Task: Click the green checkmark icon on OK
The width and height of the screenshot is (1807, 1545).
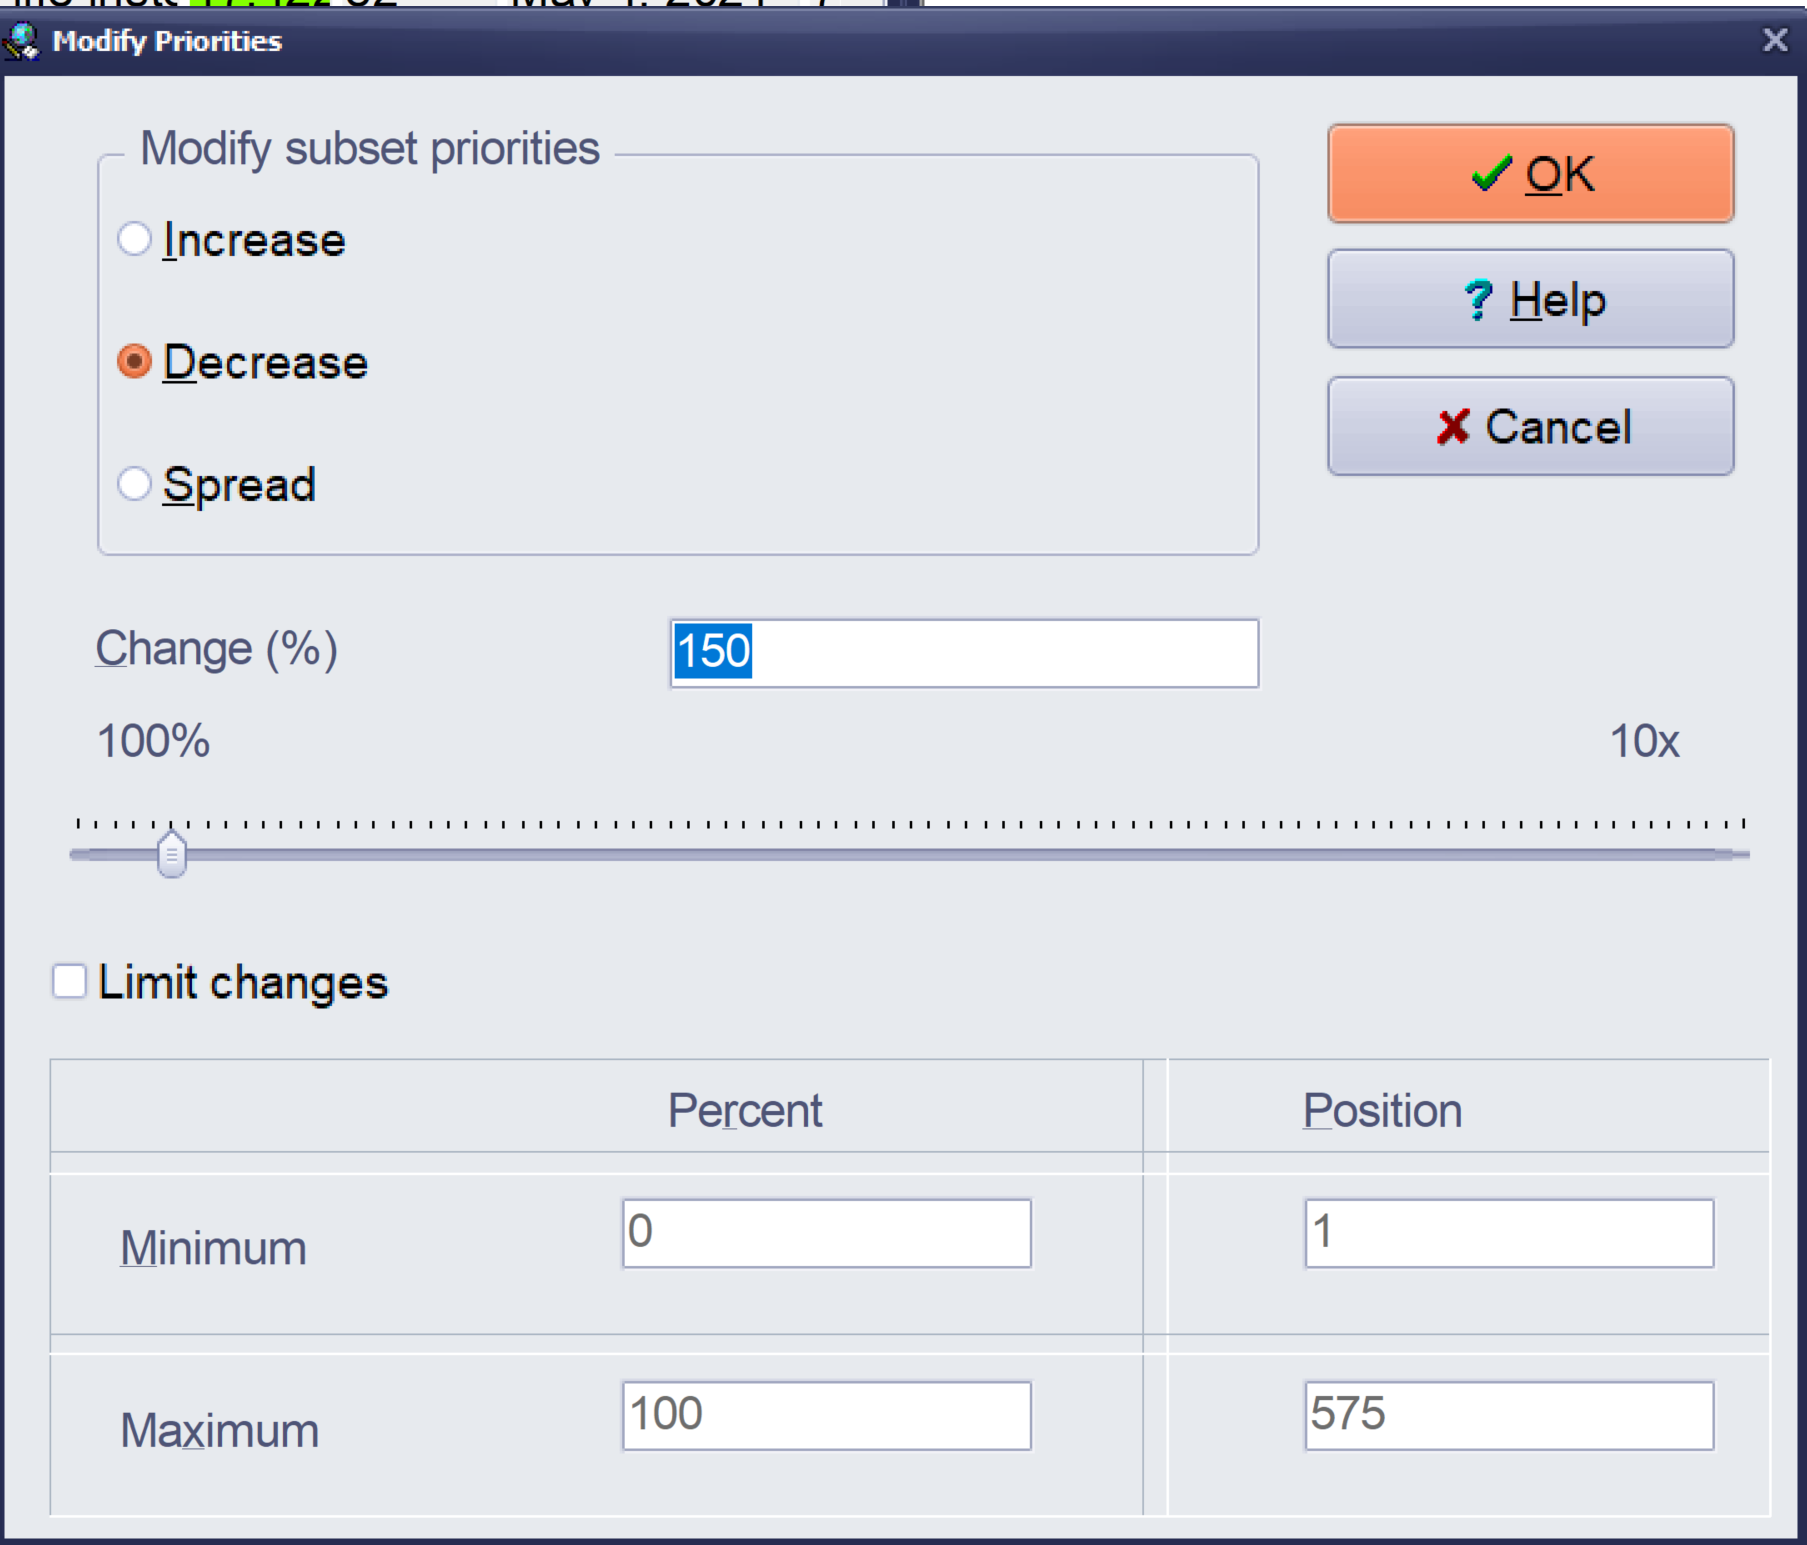Action: pos(1490,174)
